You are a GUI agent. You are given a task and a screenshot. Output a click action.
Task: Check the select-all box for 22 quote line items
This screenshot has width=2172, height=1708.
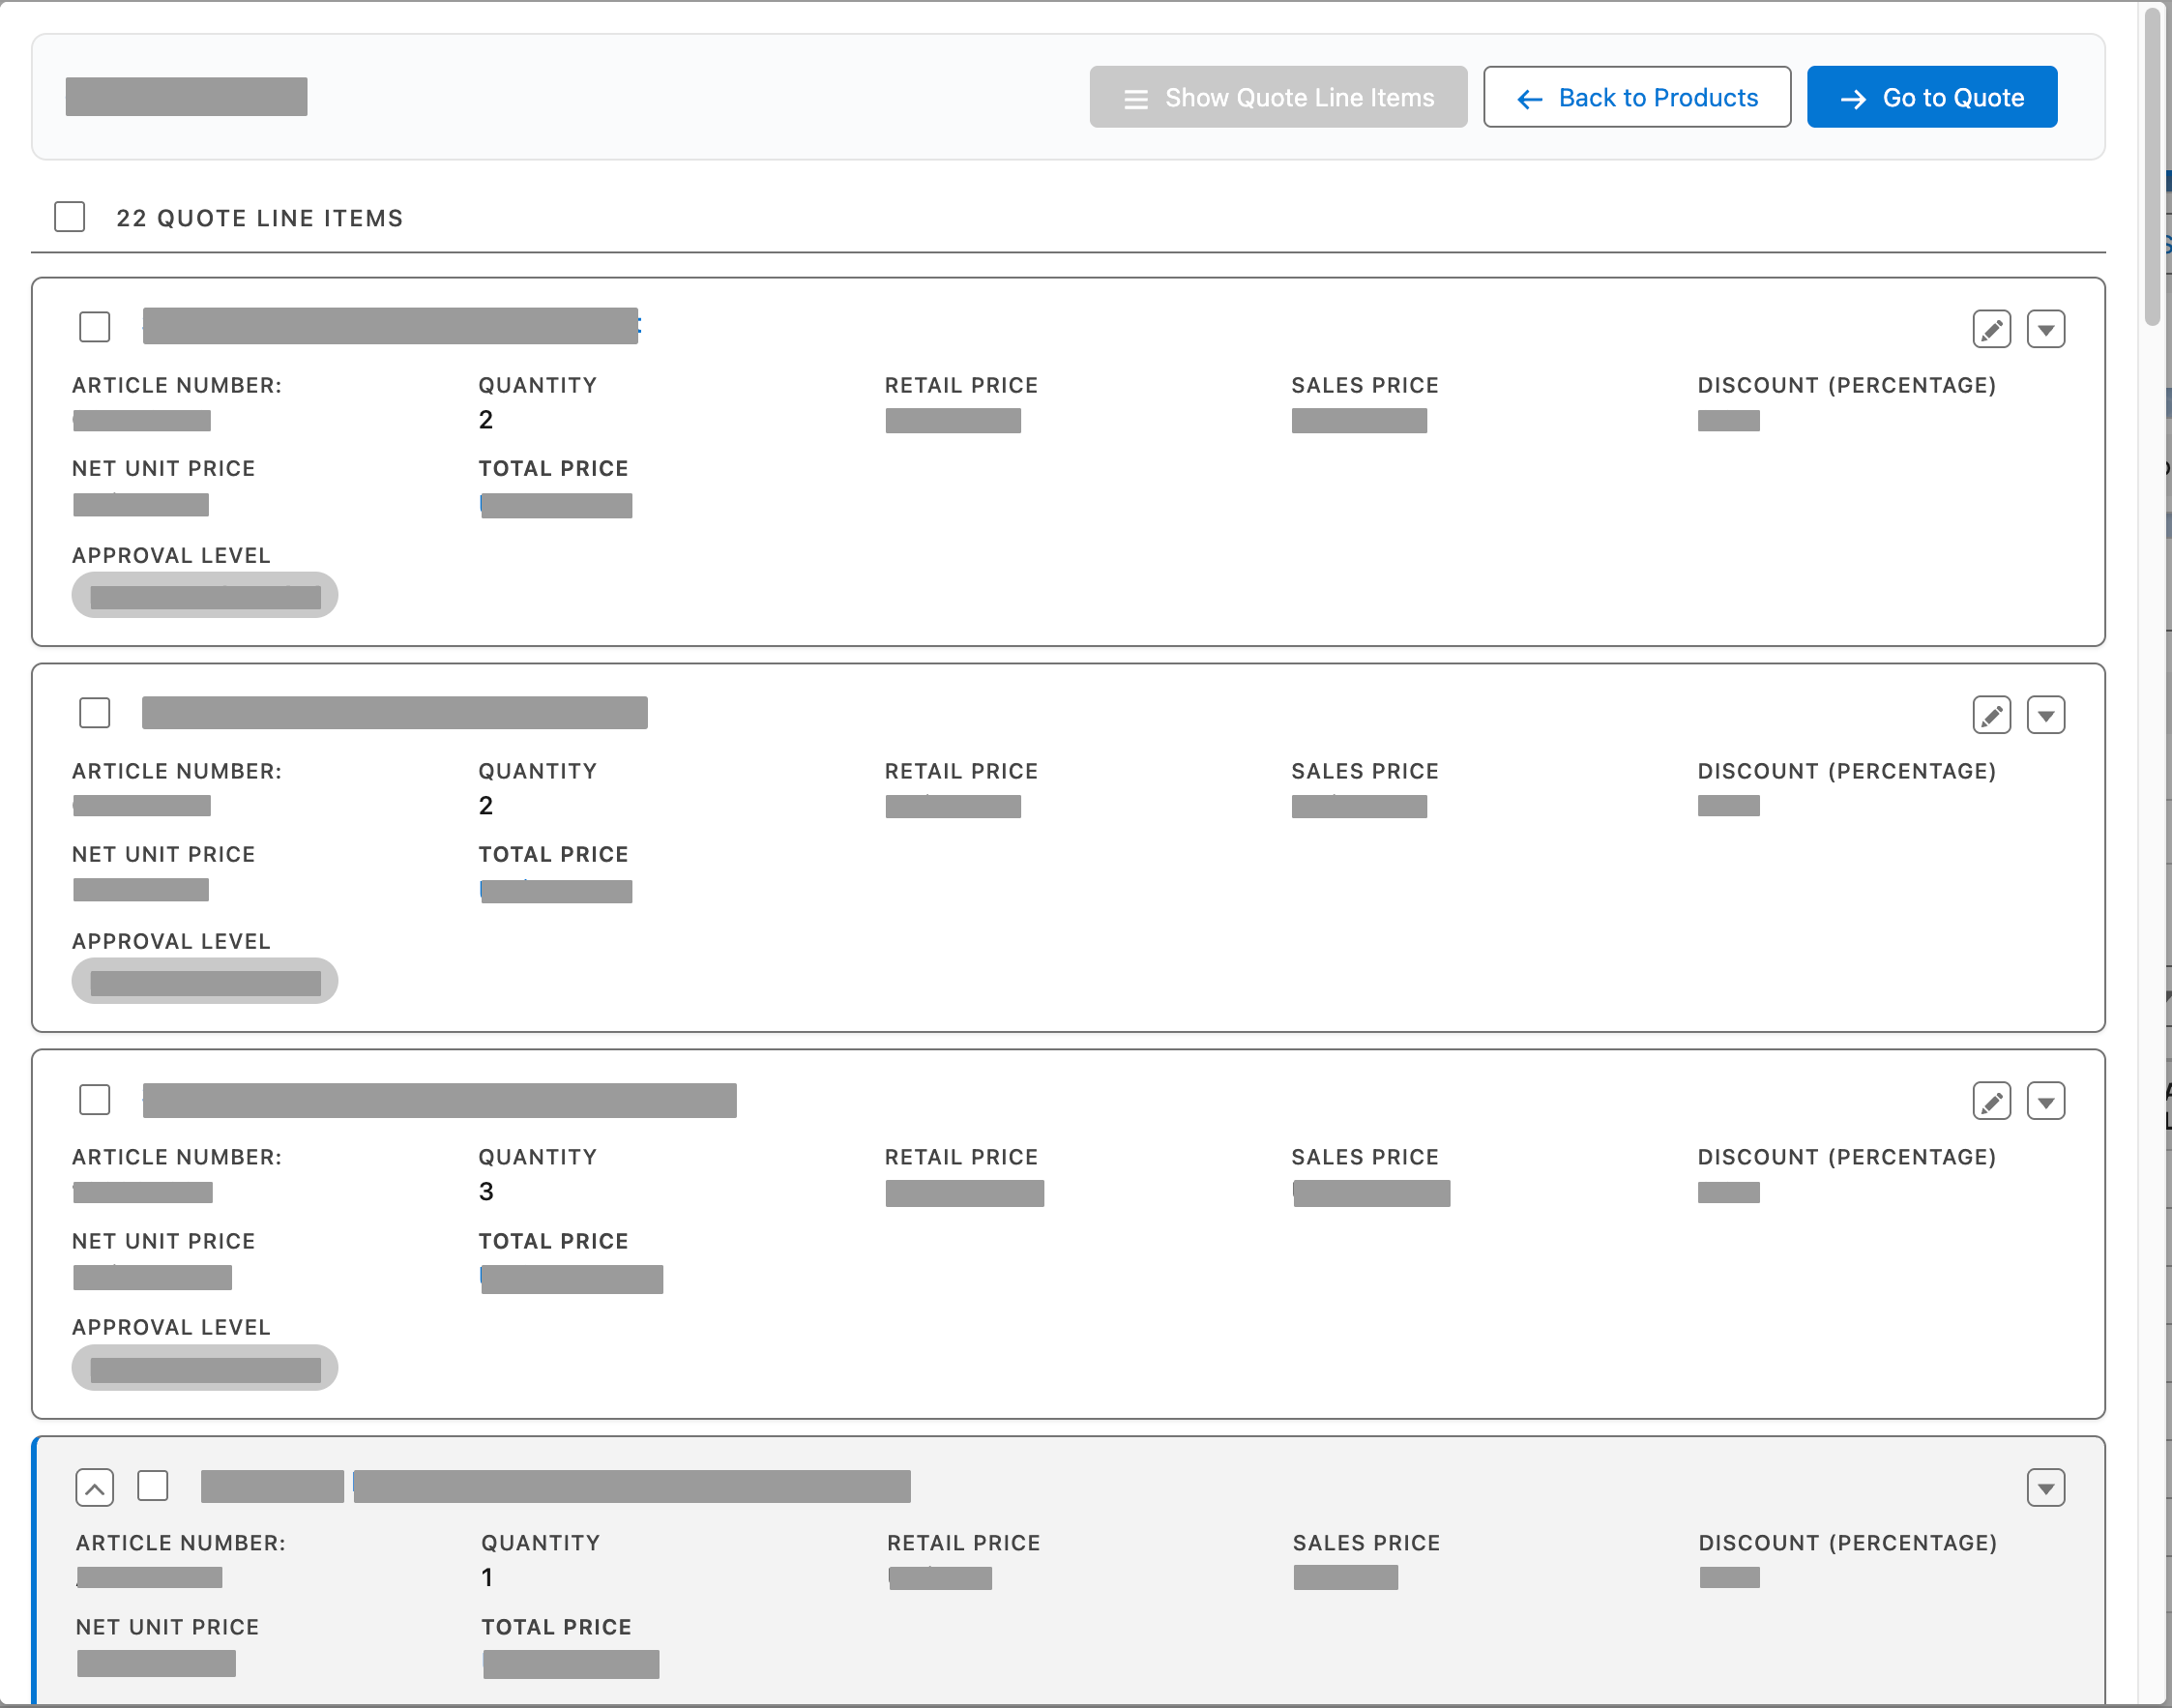pyautogui.click(x=69, y=216)
